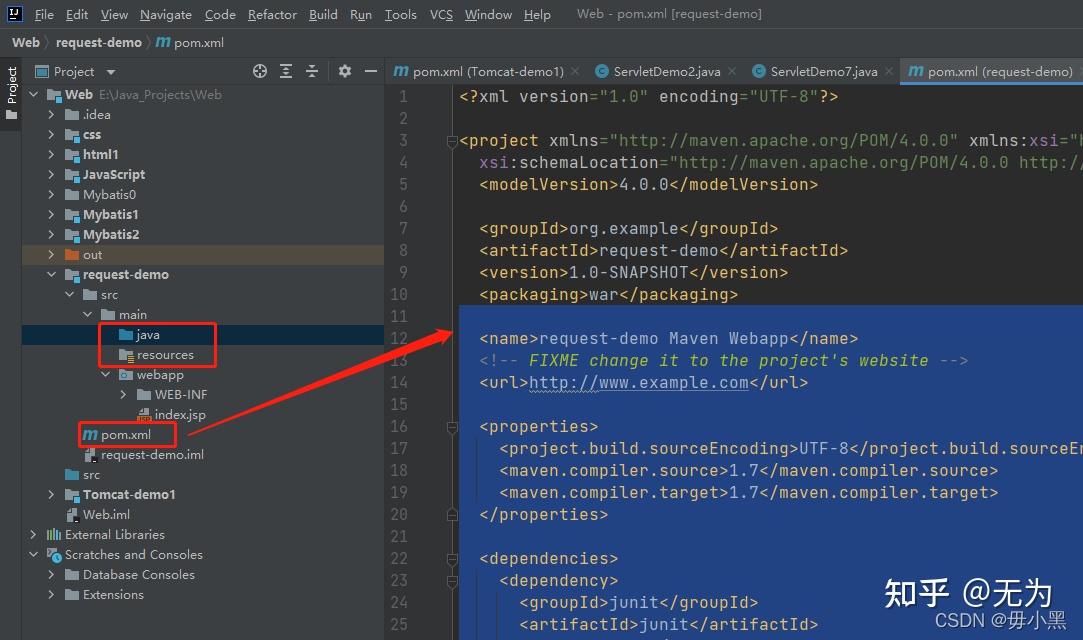Viewport: 1083px width, 640px height.
Task: Expand the Mybatis0 folder
Action: (x=51, y=195)
